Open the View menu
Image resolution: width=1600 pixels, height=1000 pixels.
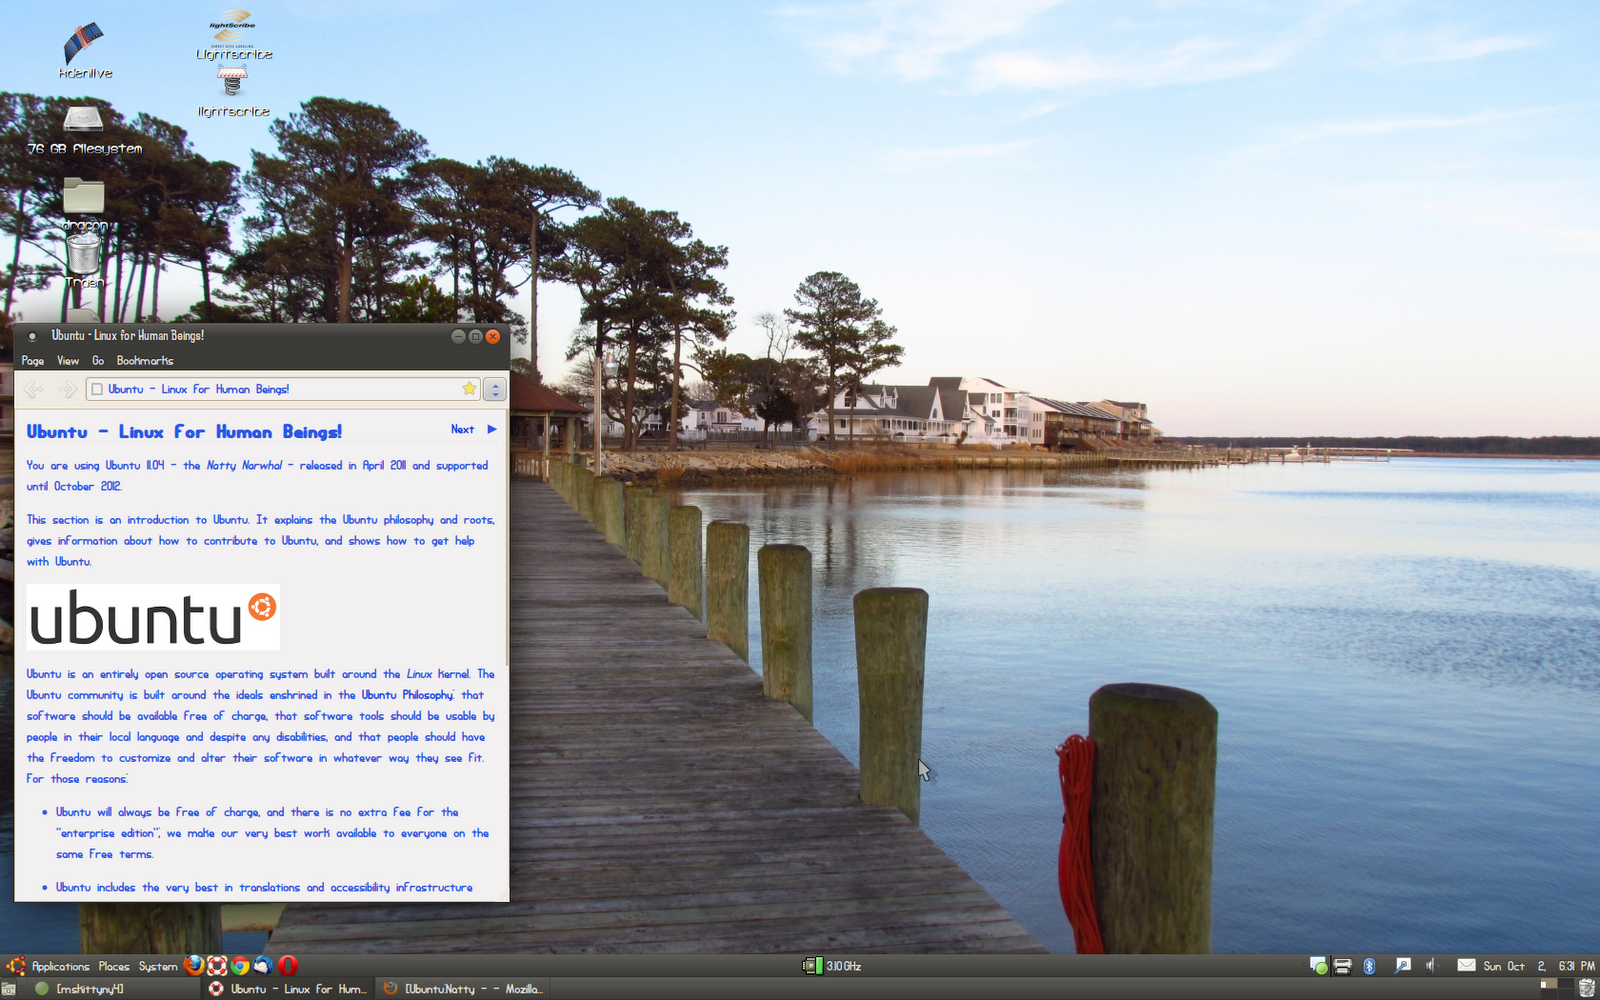point(68,360)
